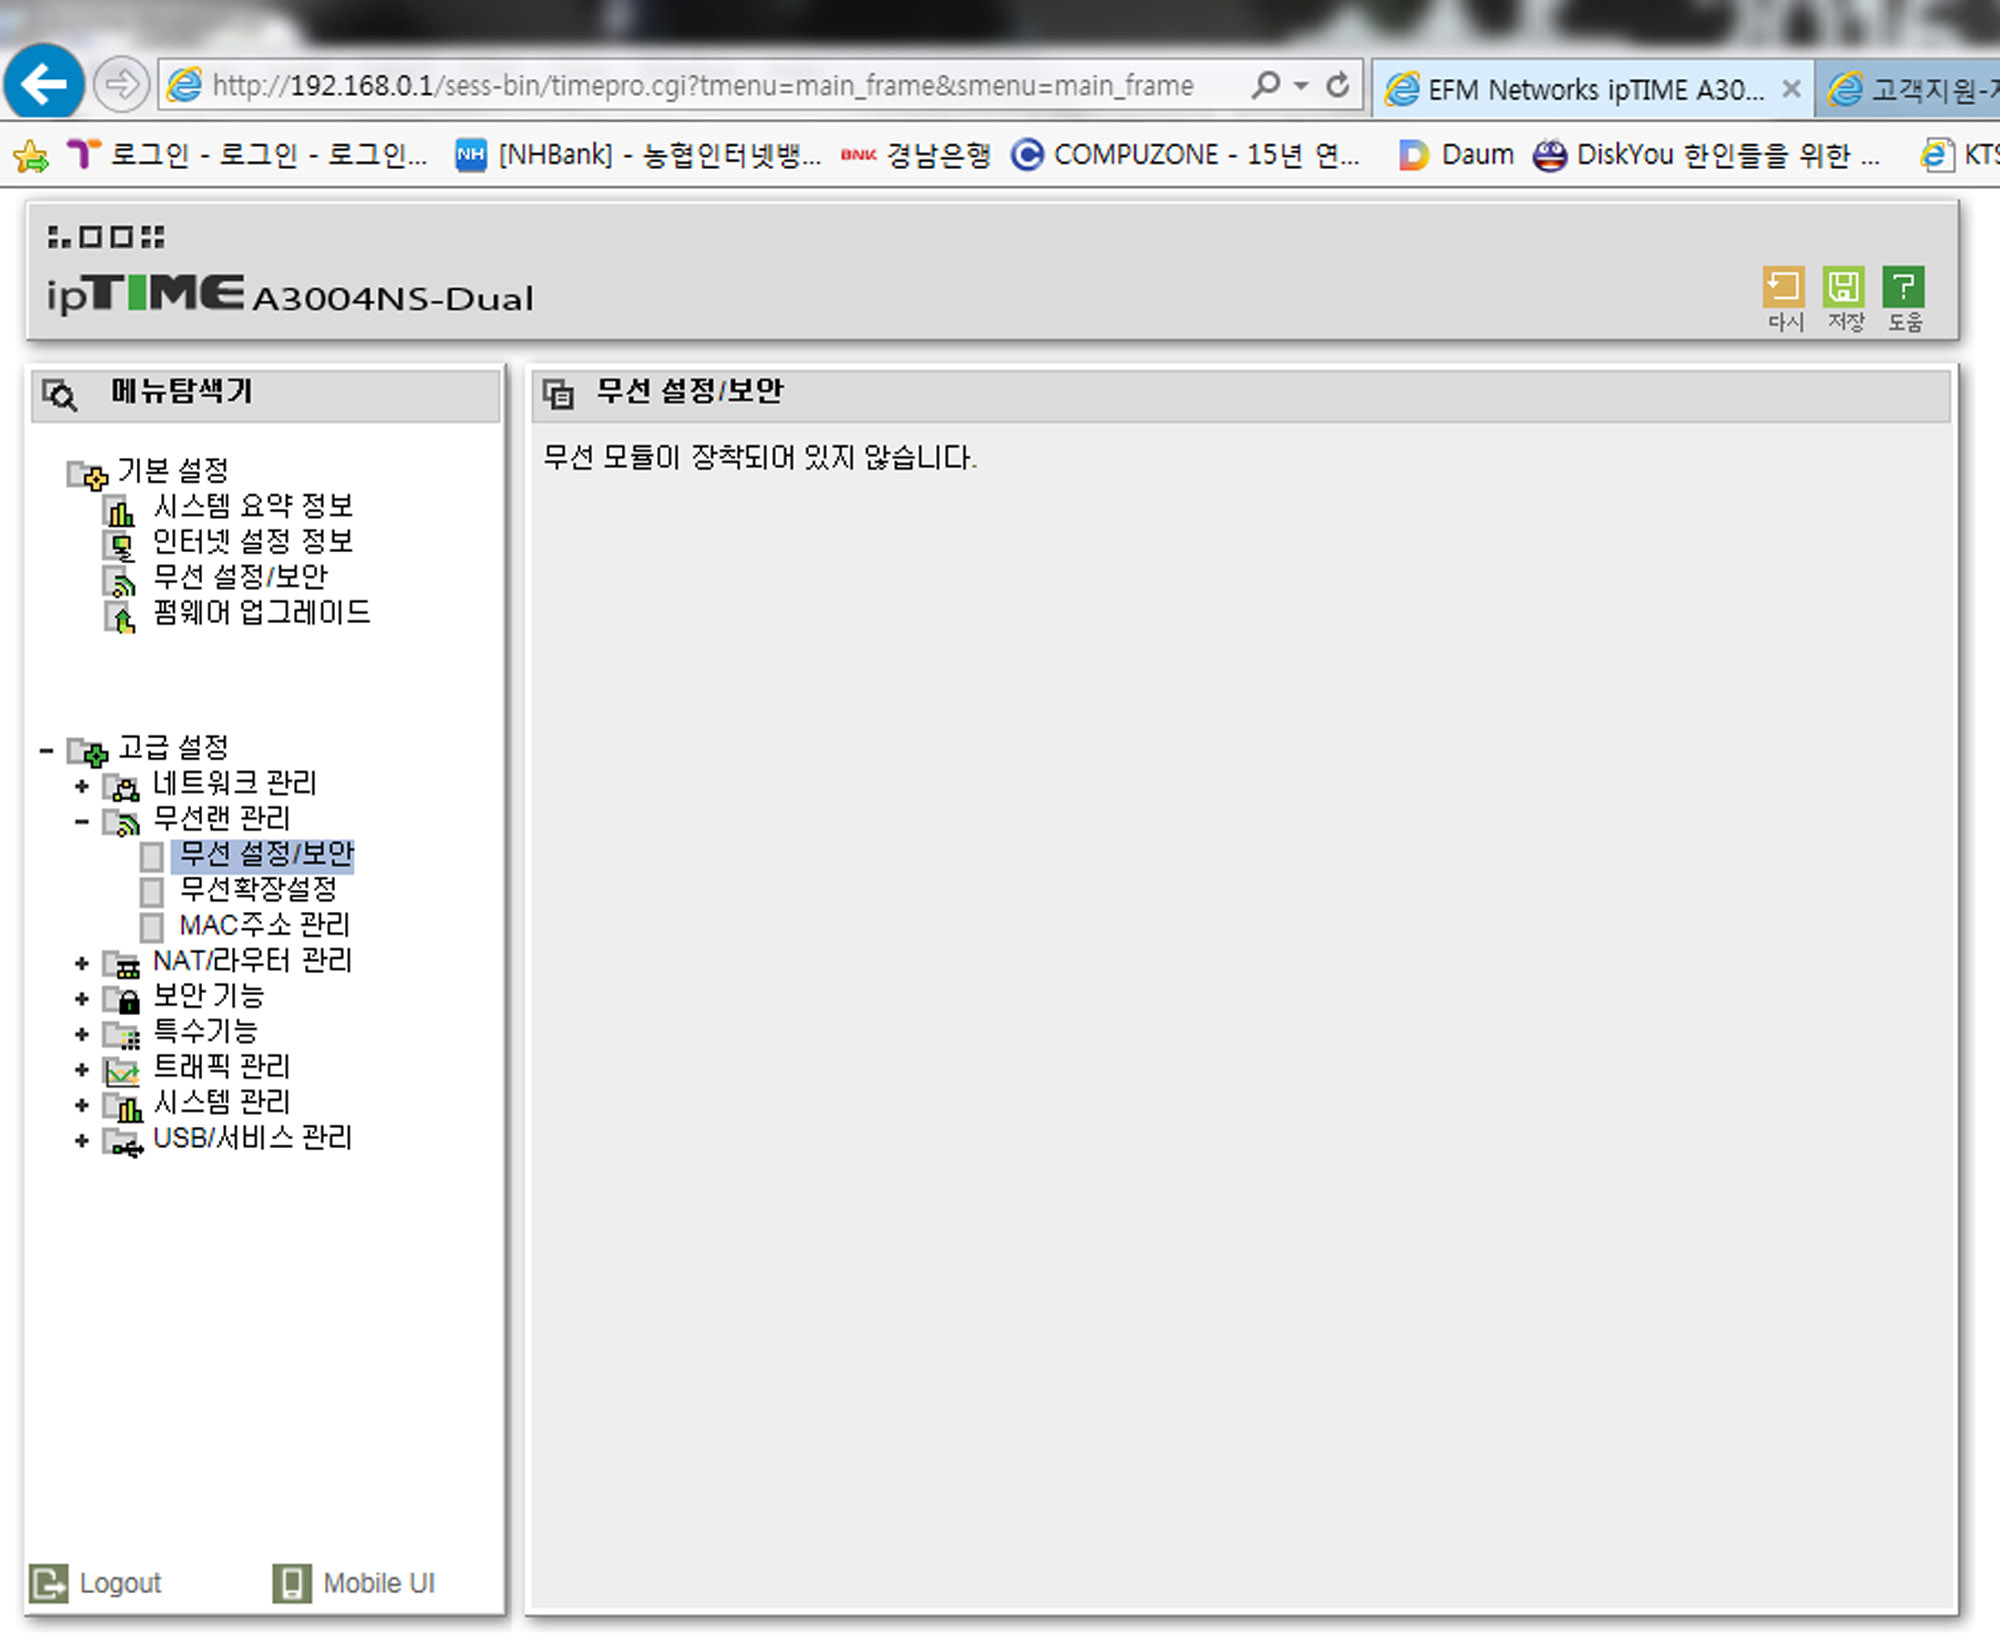Open the COMPUZONE bookmark
This screenshot has height=1648, width=2000.
click(1186, 155)
